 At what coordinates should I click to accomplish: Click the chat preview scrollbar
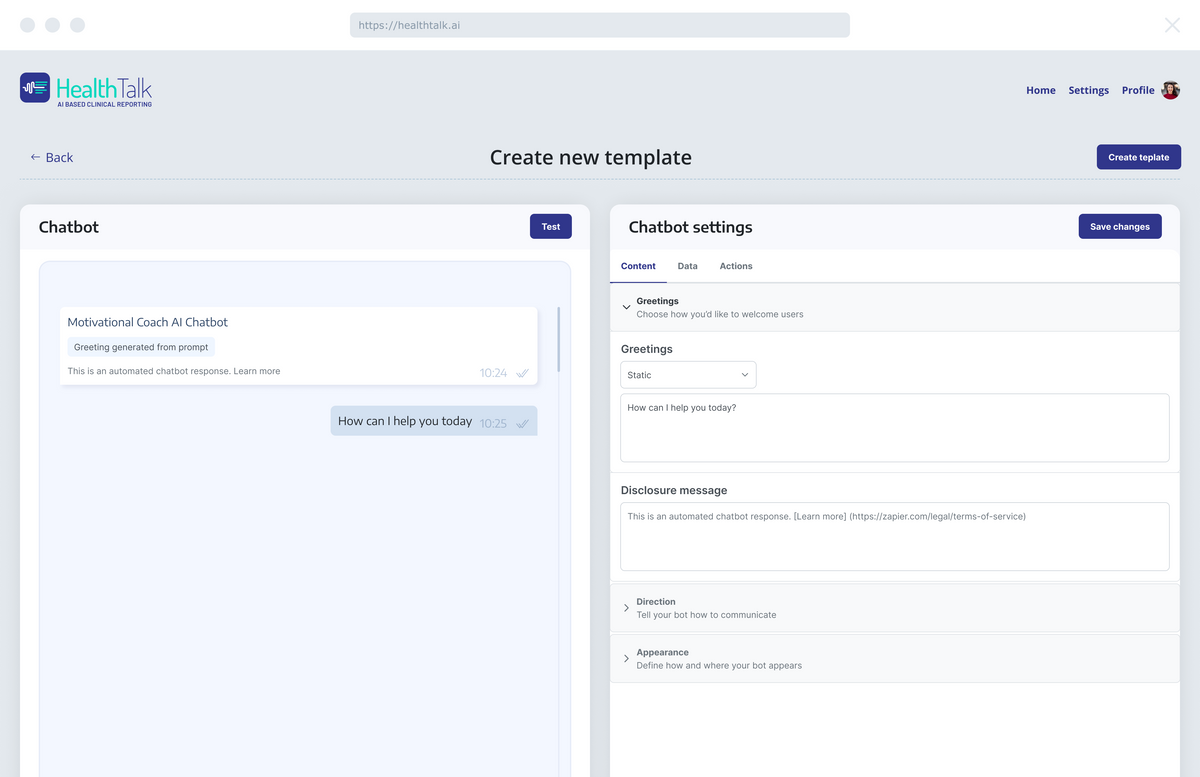[558, 340]
